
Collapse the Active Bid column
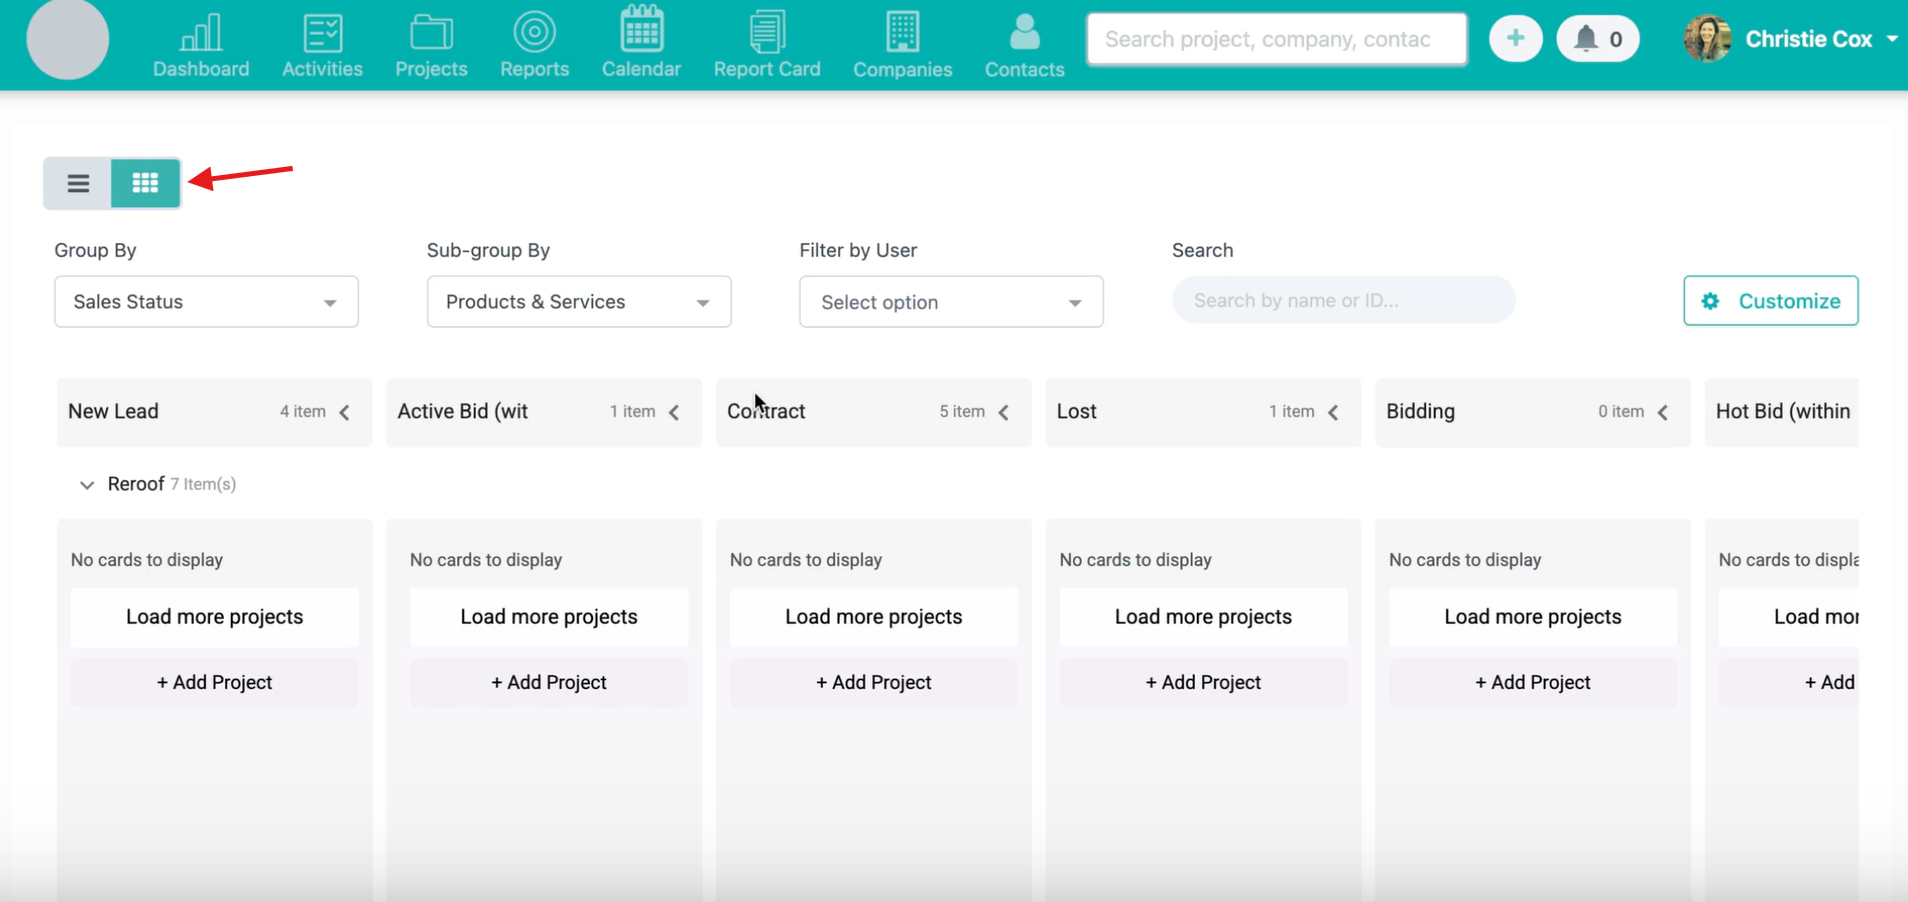[674, 412]
